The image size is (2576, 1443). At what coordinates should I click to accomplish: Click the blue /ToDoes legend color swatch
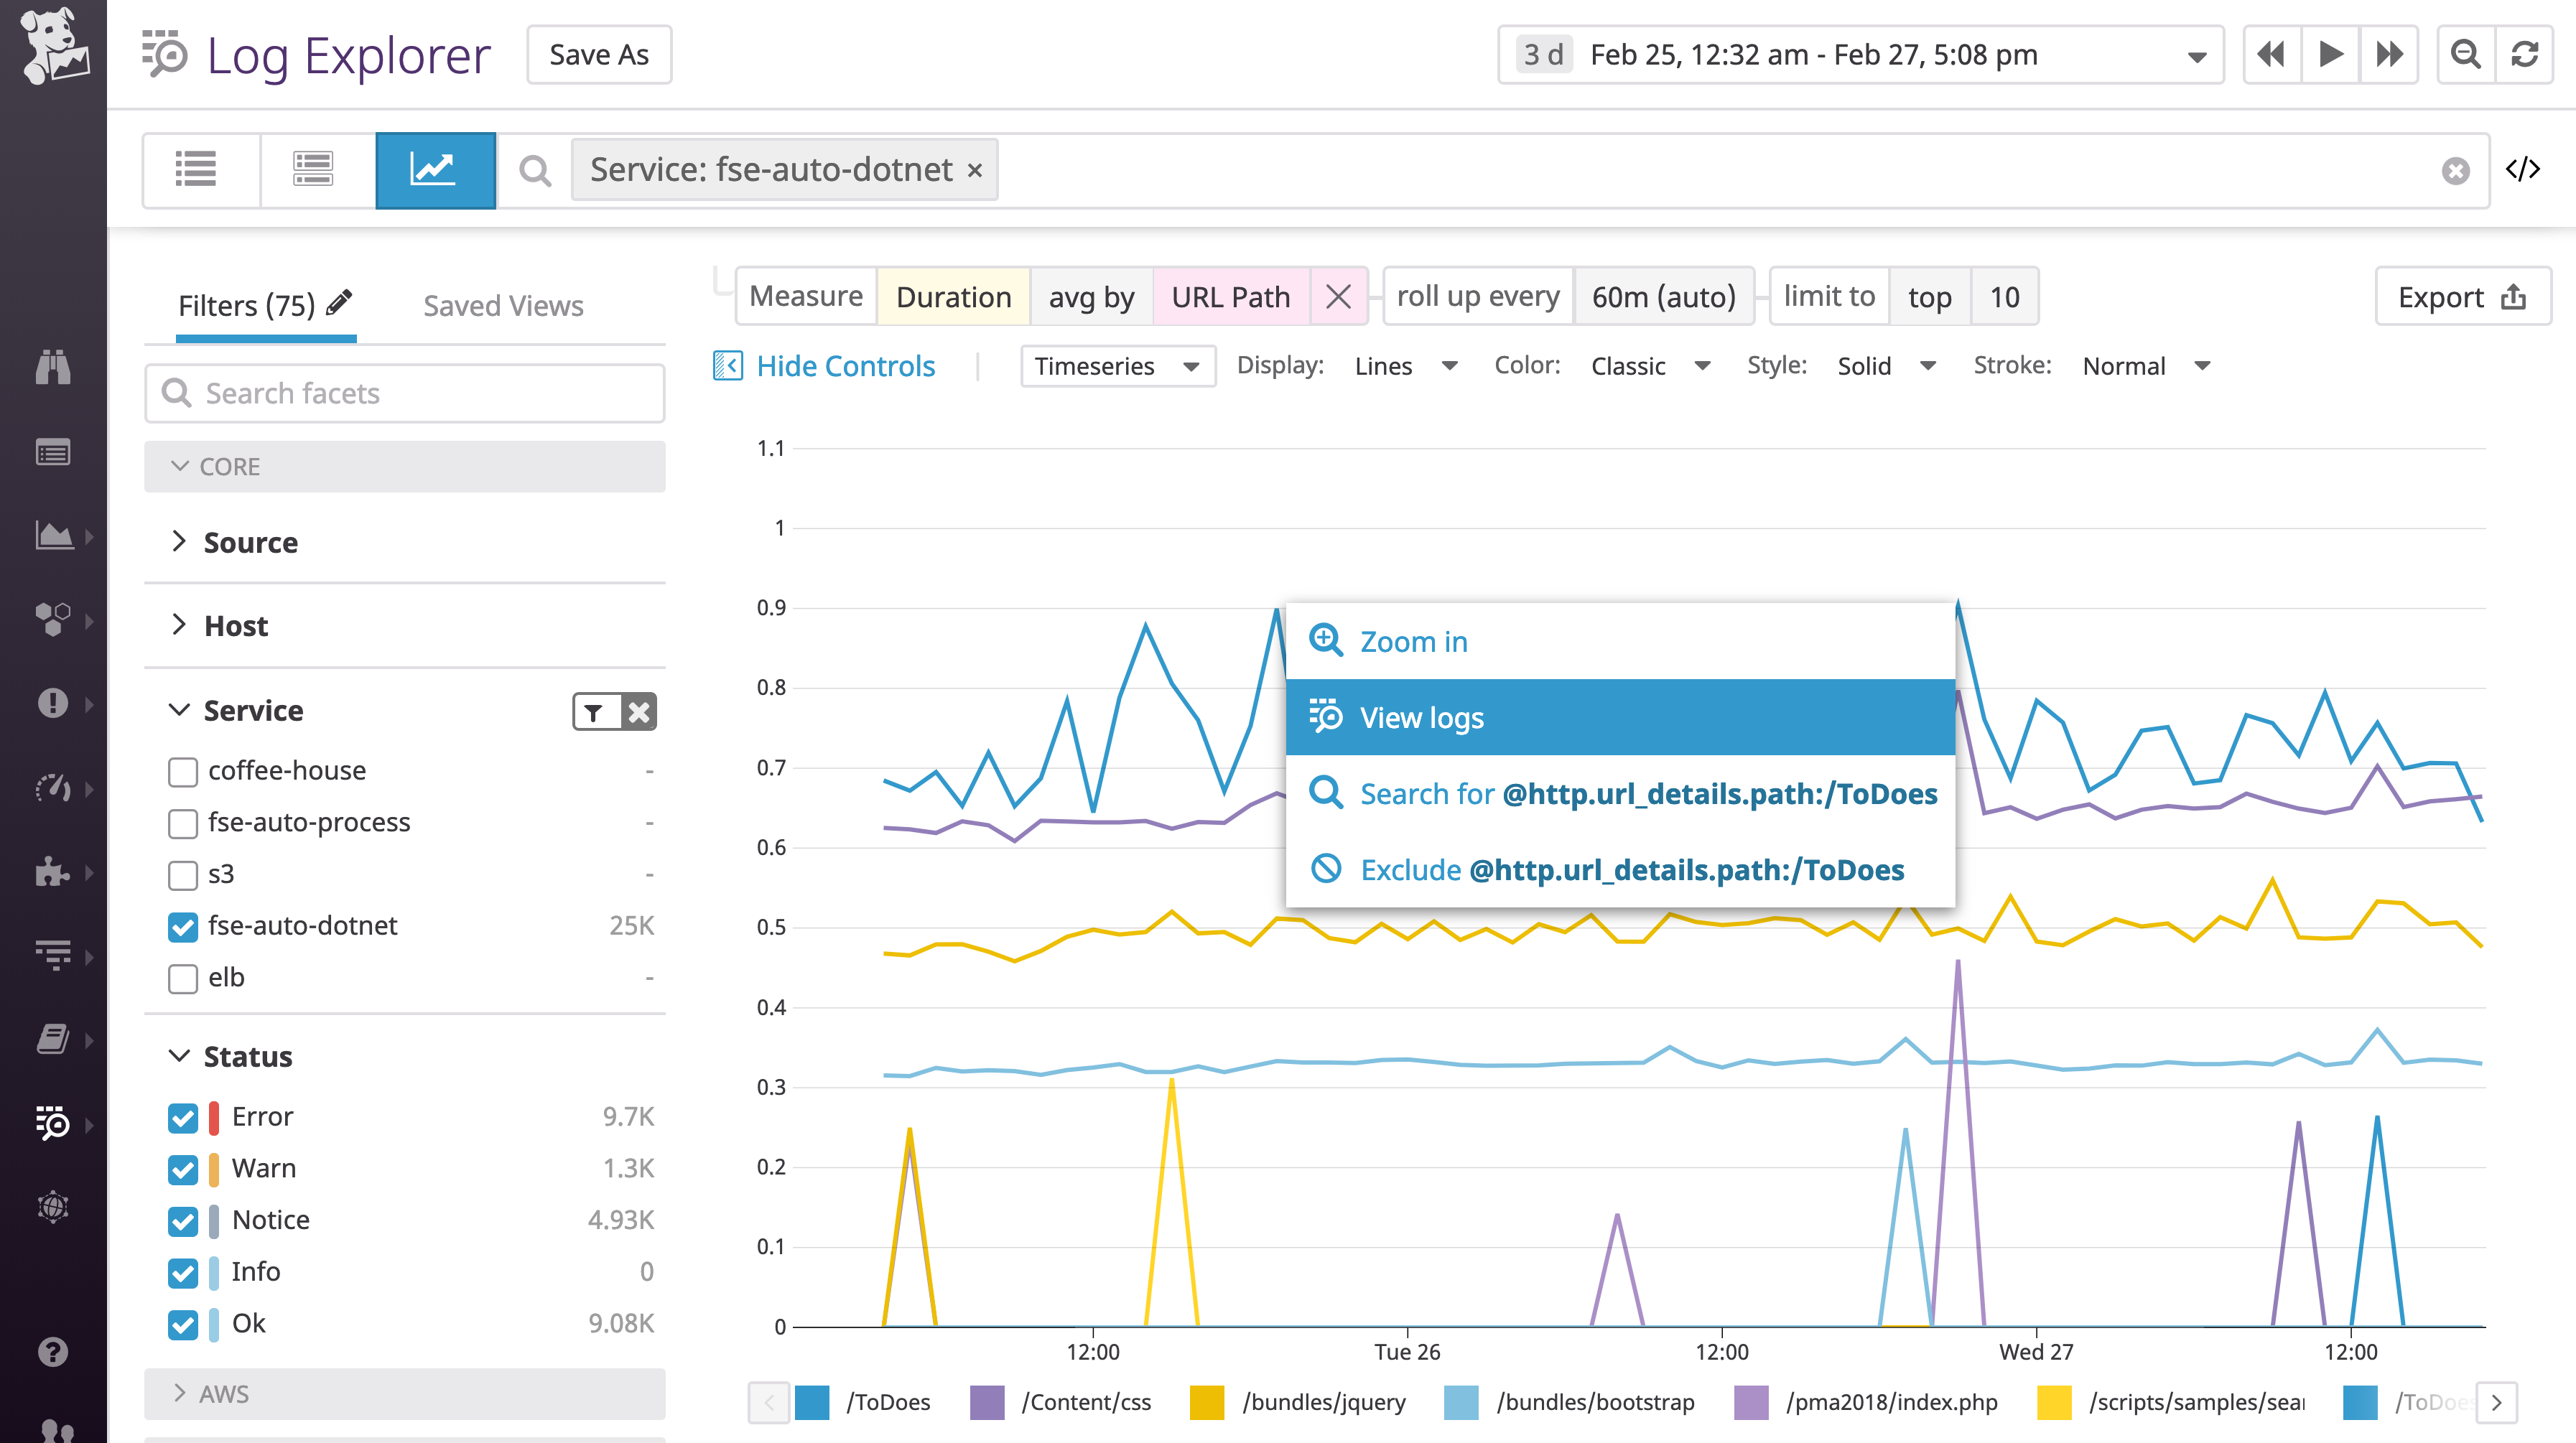[x=813, y=1402]
